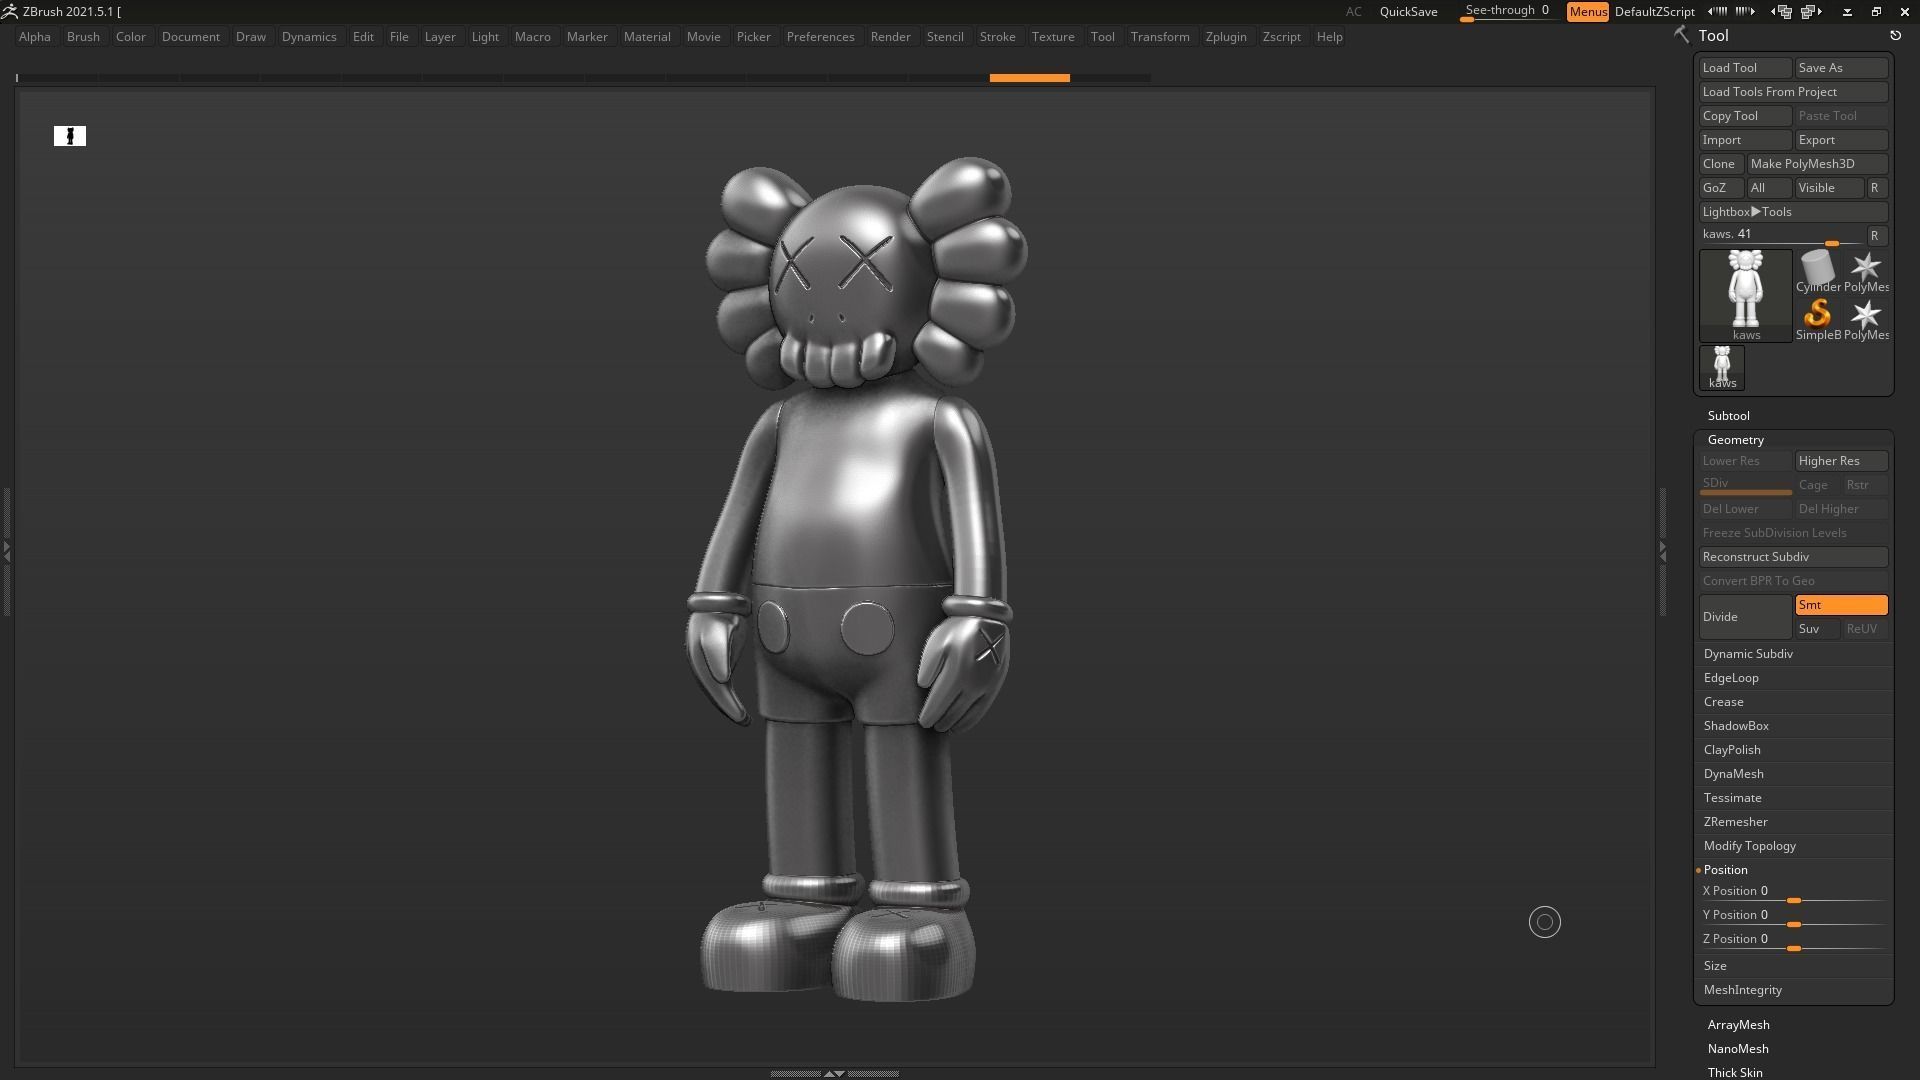The height and width of the screenshot is (1080, 1920).
Task: Collapse the Geometry section
Action: point(1736,440)
